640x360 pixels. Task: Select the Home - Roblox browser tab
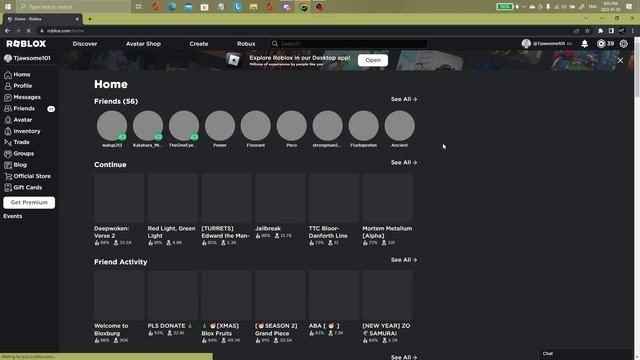pyautogui.click(x=42, y=19)
